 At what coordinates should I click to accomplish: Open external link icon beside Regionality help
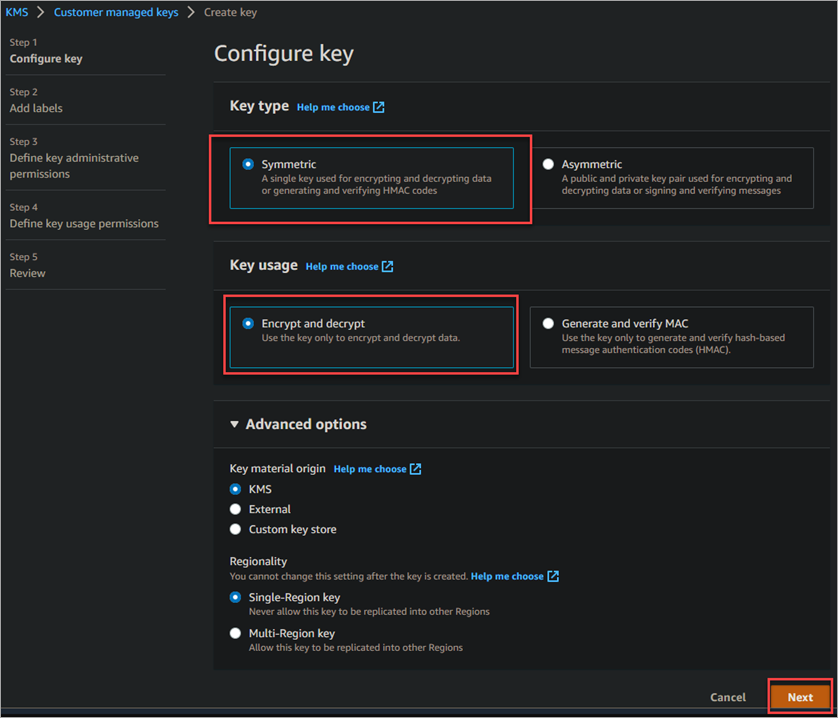click(553, 576)
